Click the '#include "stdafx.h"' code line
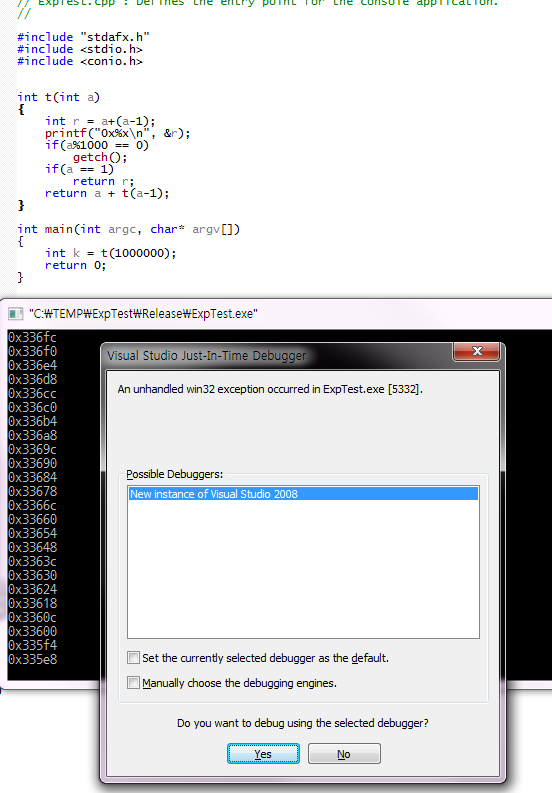This screenshot has height=793, width=552. coord(83,37)
